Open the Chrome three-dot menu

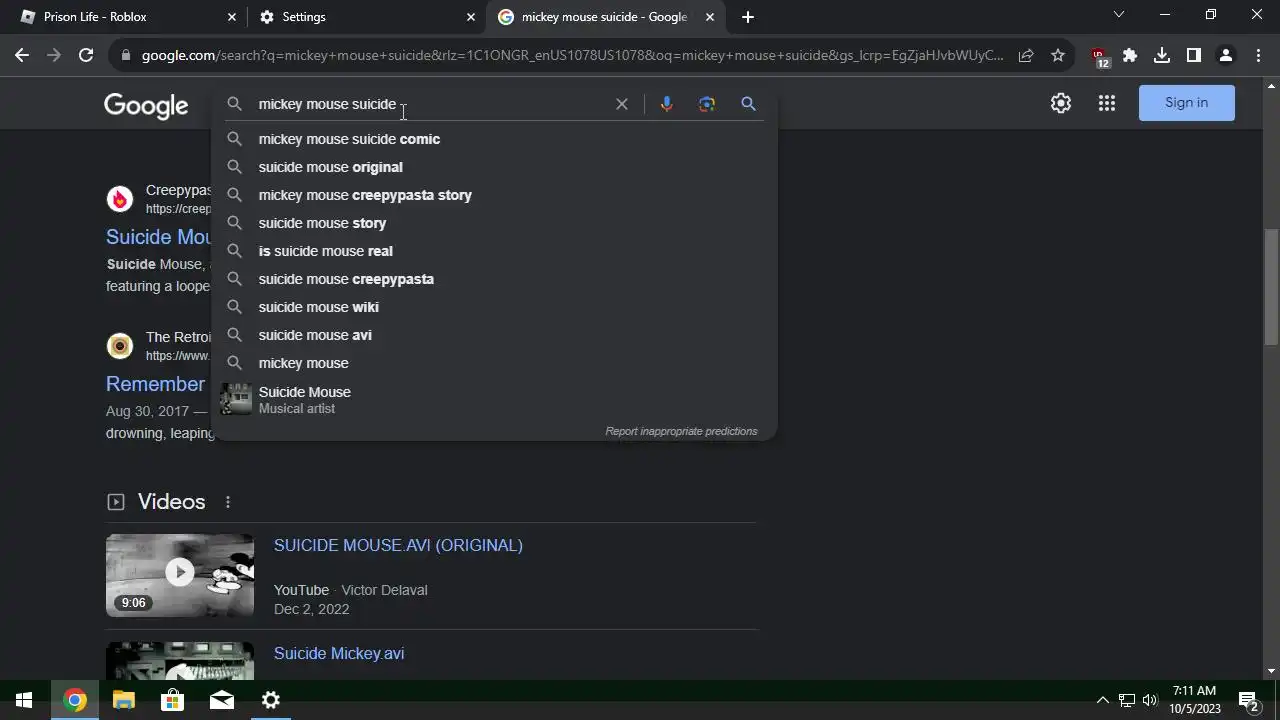[x=1258, y=56]
